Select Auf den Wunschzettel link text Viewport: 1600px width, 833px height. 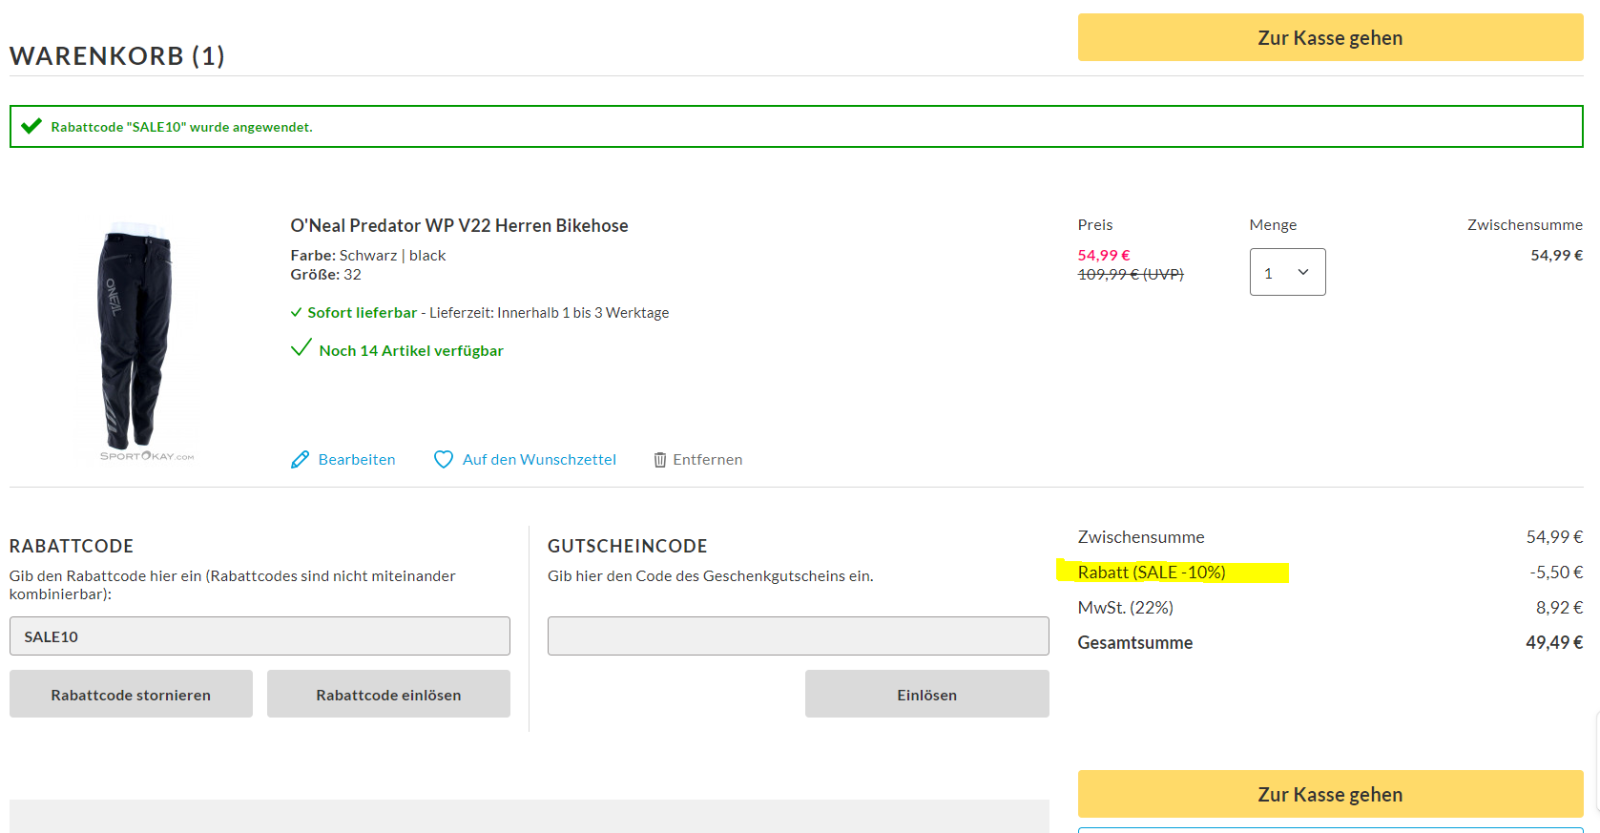539,460
